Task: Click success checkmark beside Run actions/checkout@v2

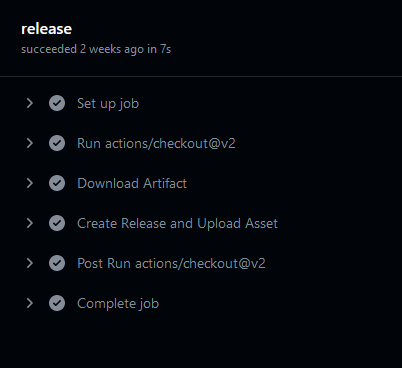Action: pos(57,143)
